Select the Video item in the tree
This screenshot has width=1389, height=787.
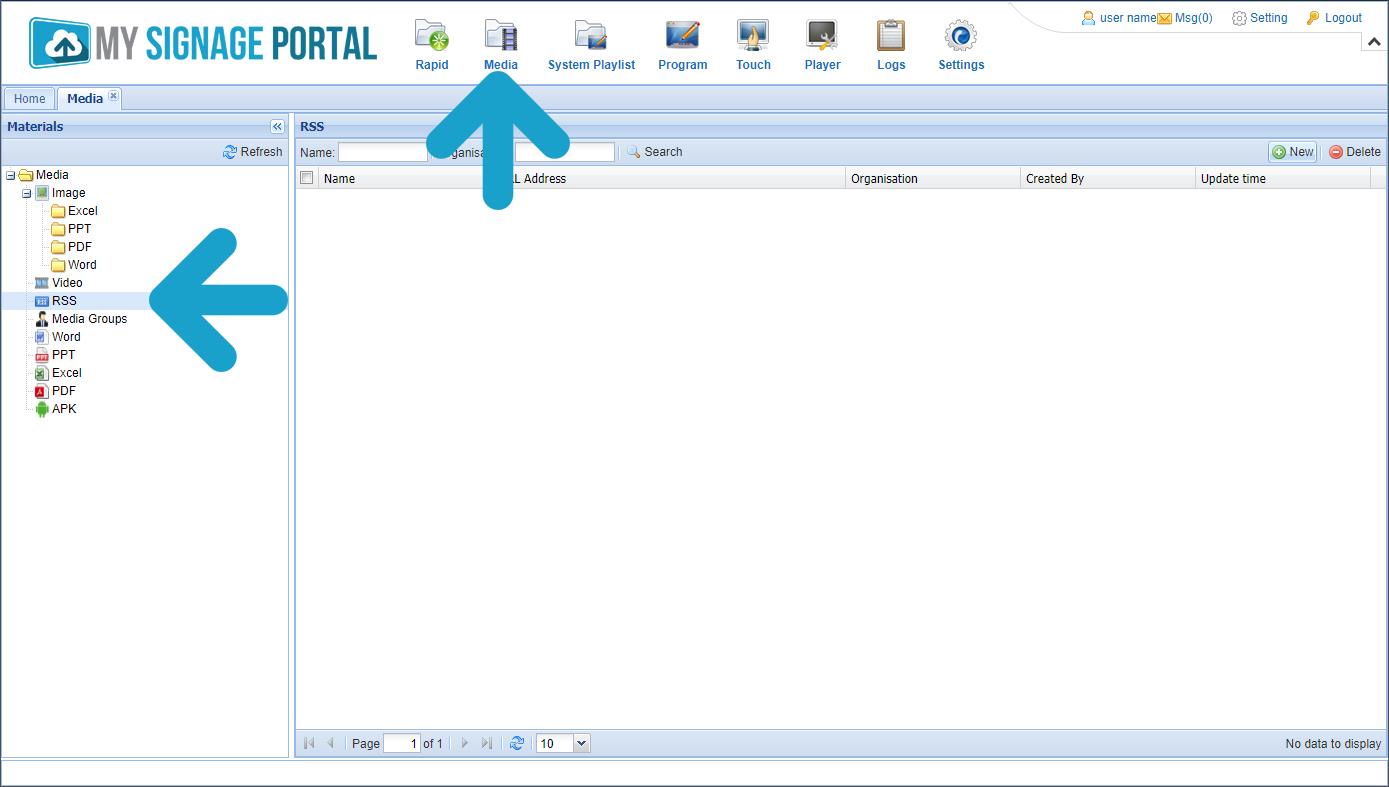pos(67,283)
